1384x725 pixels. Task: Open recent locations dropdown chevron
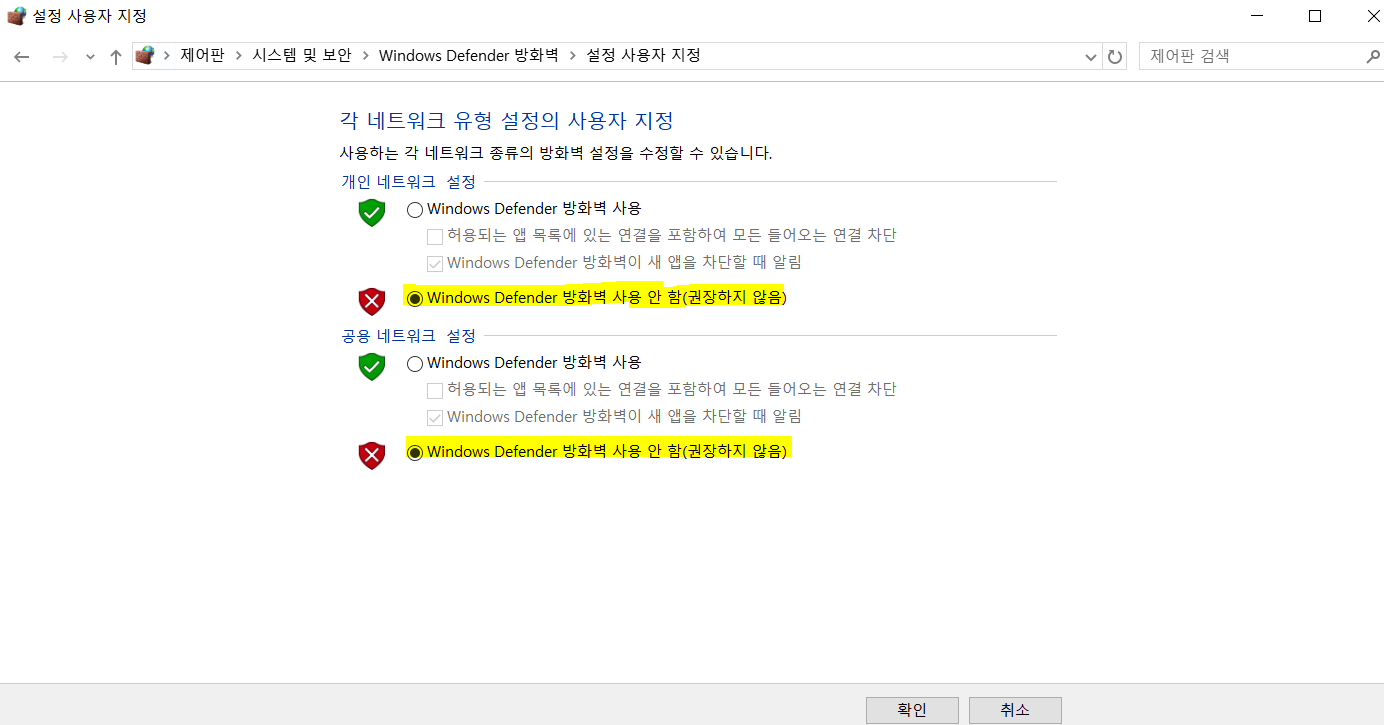pyautogui.click(x=90, y=57)
